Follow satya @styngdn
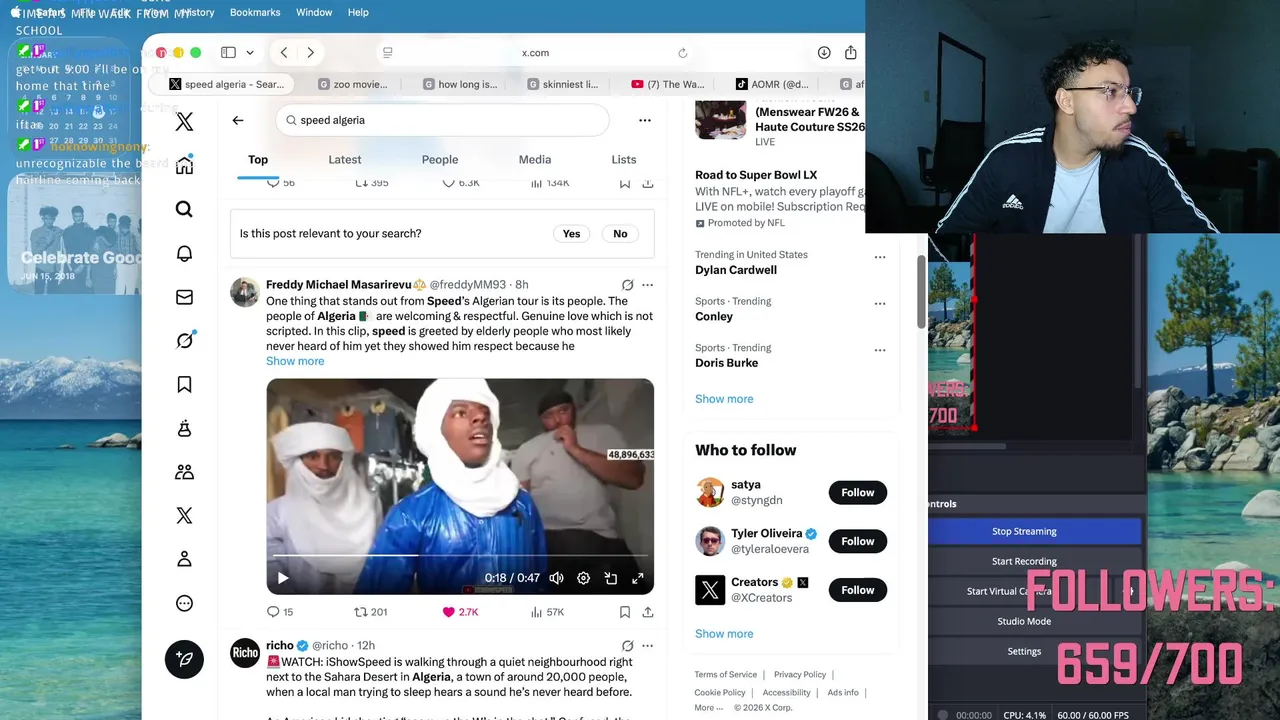 (x=857, y=492)
